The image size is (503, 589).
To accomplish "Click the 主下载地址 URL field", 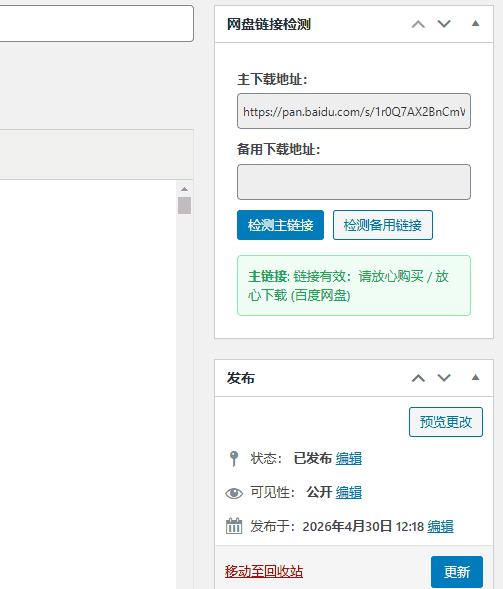I will 353,111.
